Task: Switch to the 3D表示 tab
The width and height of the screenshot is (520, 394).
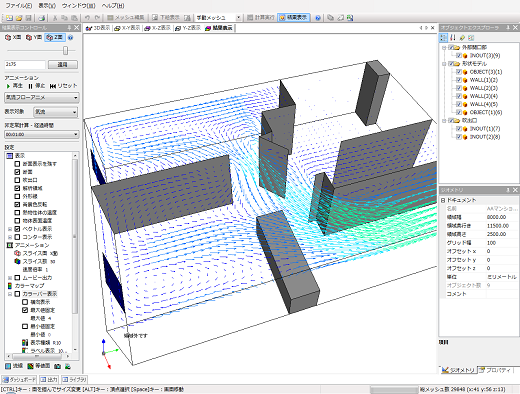Action: click(x=98, y=28)
